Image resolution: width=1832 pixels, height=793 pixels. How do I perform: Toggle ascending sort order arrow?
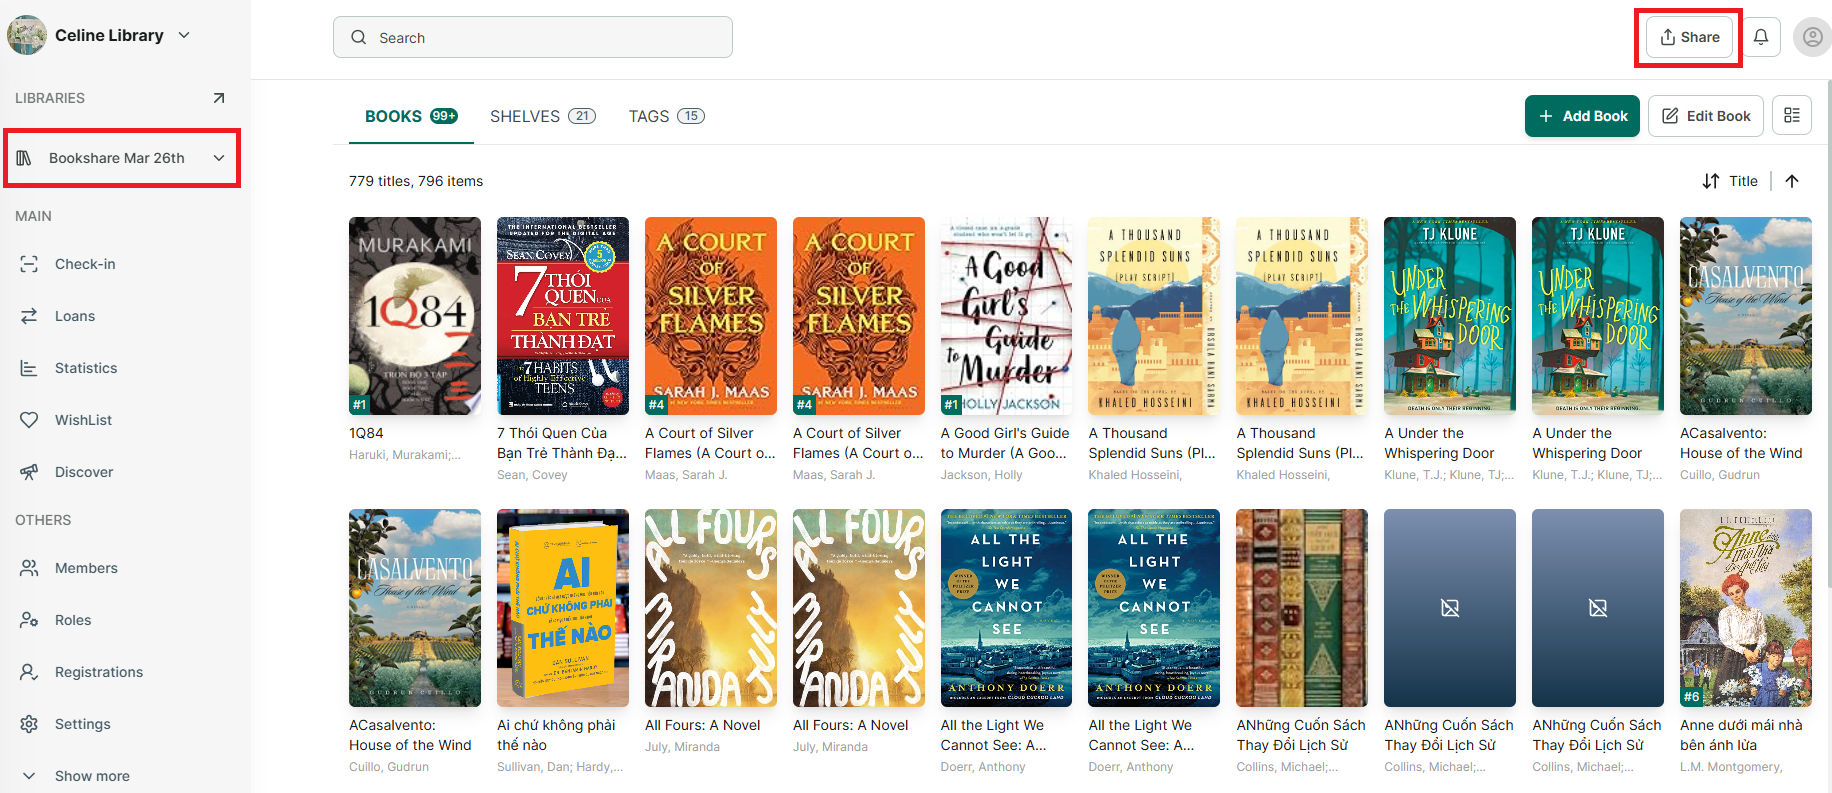click(1792, 181)
